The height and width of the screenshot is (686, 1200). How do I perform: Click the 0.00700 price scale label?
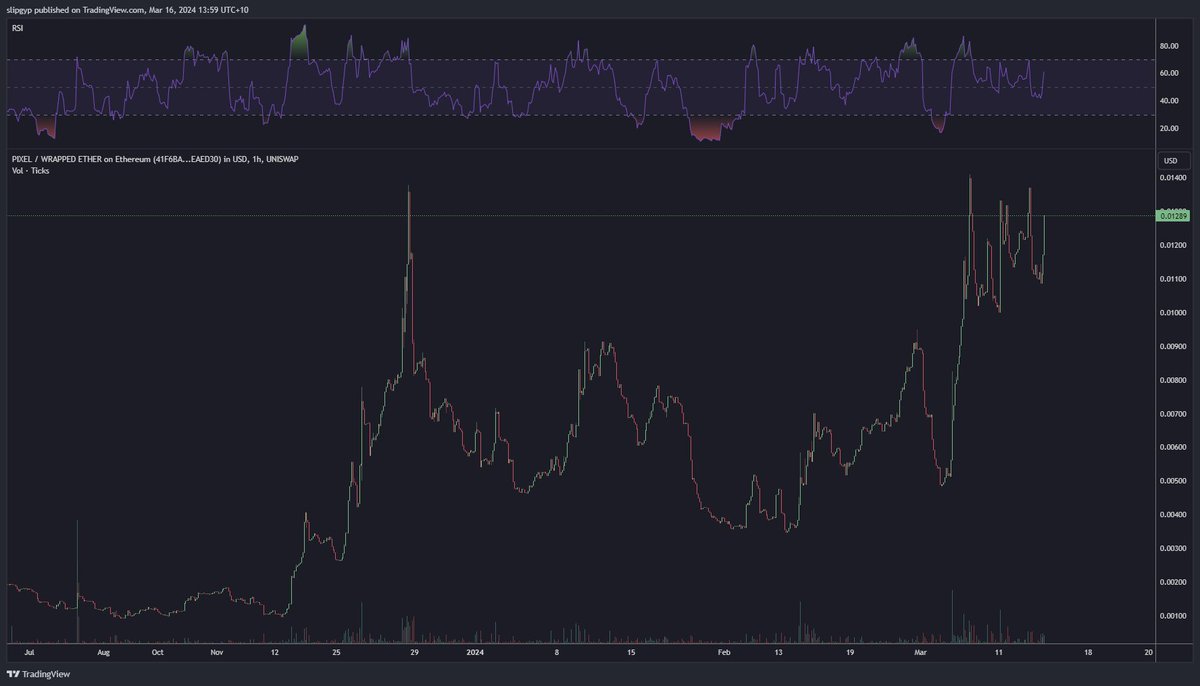[1172, 413]
